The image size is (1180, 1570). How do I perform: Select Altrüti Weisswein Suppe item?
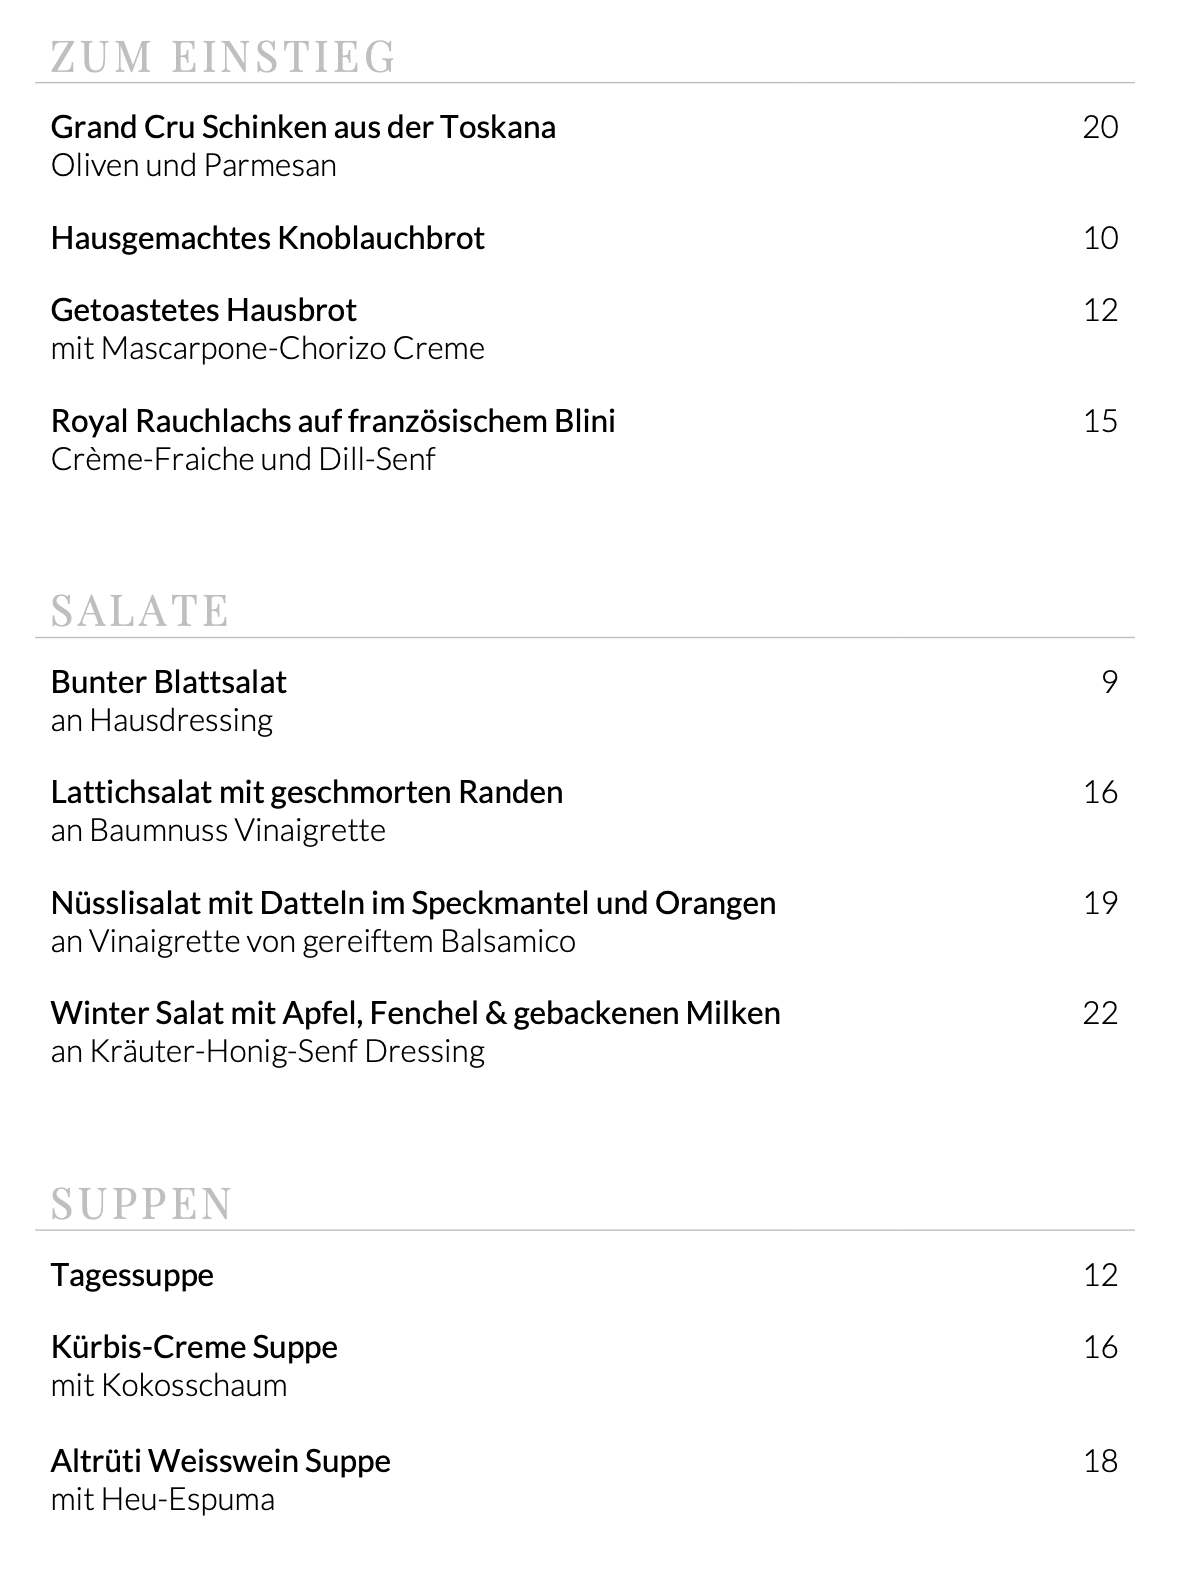click(220, 1461)
